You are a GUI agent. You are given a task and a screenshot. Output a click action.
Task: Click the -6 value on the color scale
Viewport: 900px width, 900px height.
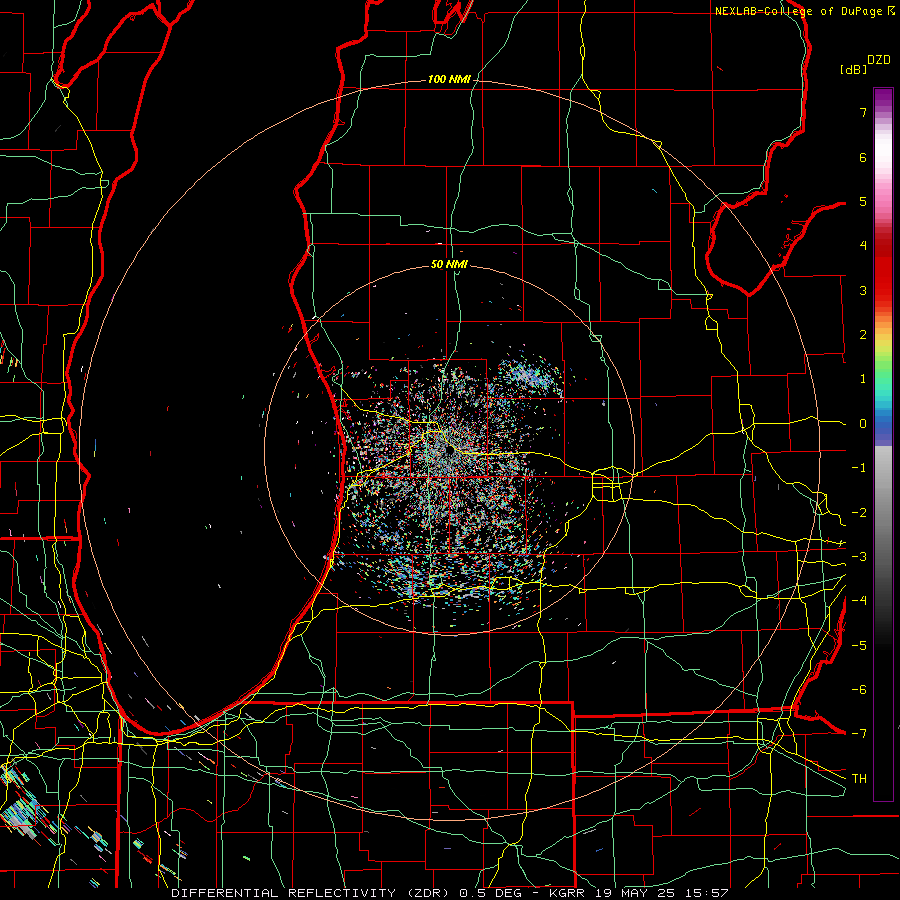tap(859, 690)
